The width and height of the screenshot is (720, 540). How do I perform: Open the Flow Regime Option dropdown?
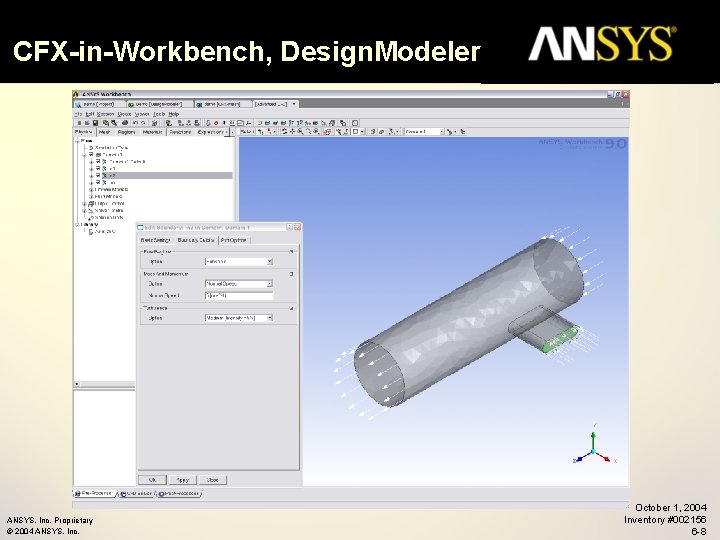(270, 261)
